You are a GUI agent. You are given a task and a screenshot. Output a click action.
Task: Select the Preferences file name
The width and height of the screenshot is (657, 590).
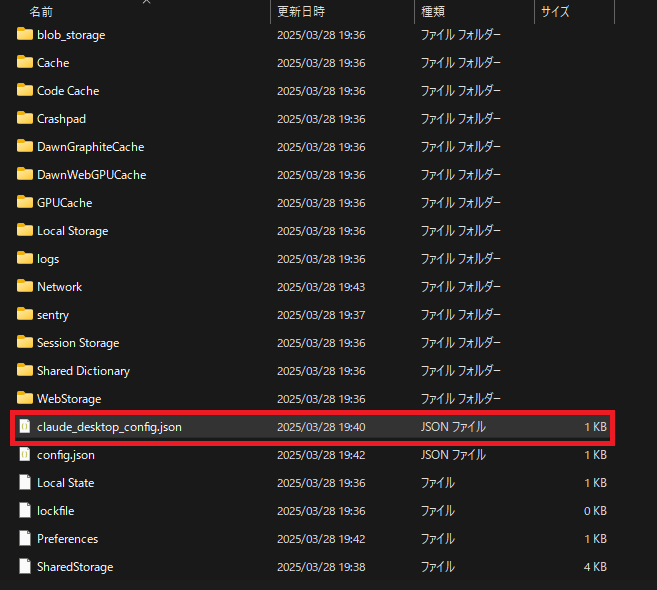[67, 539]
